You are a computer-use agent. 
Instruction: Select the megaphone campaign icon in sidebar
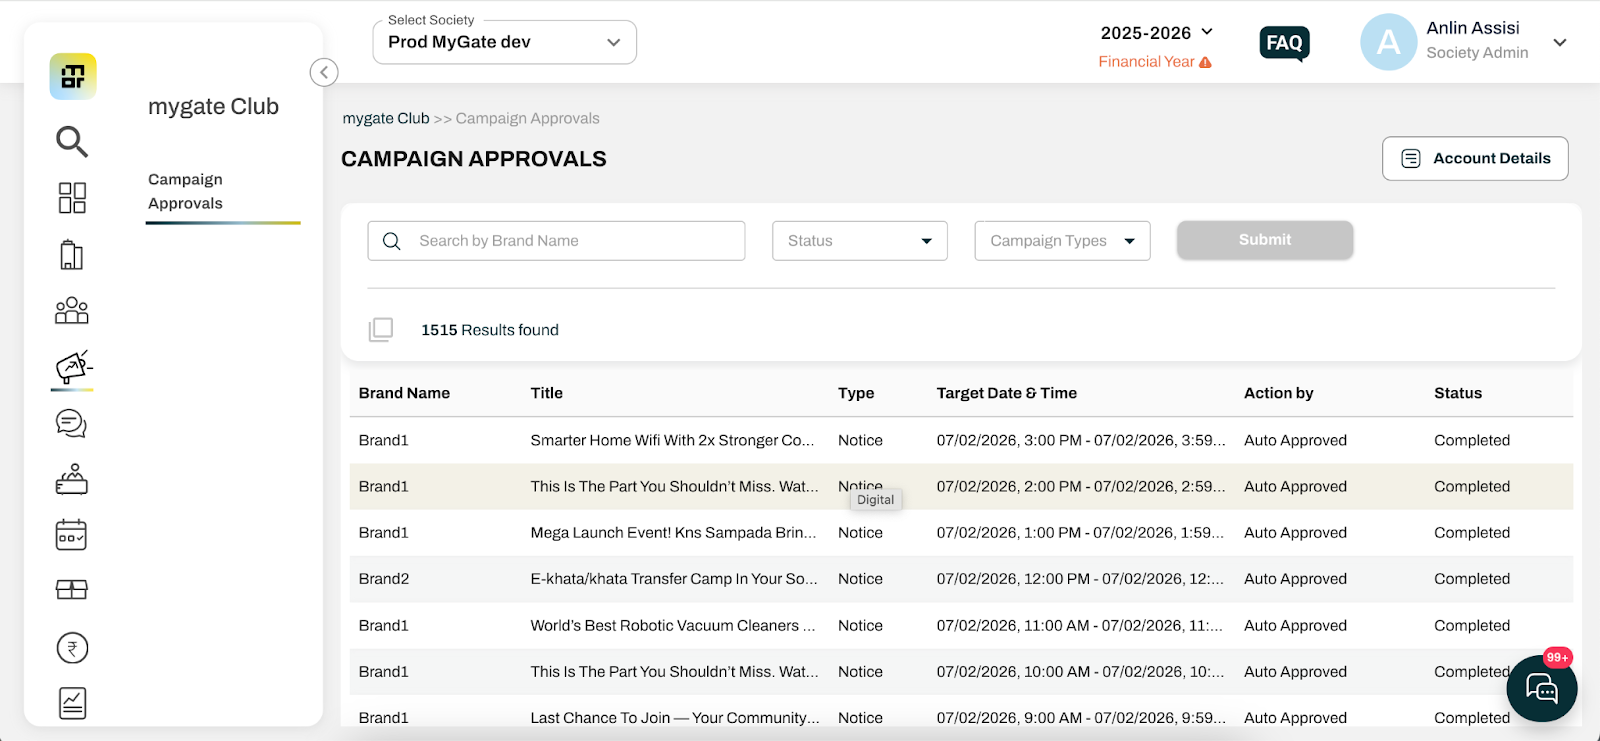tap(74, 367)
